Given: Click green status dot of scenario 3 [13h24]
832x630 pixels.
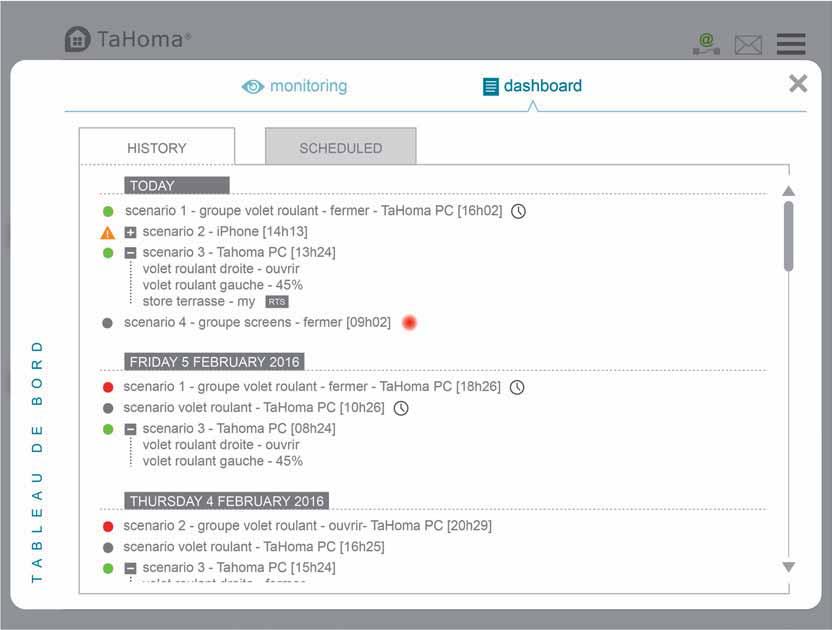Looking at the screenshot, I should click(x=108, y=253).
